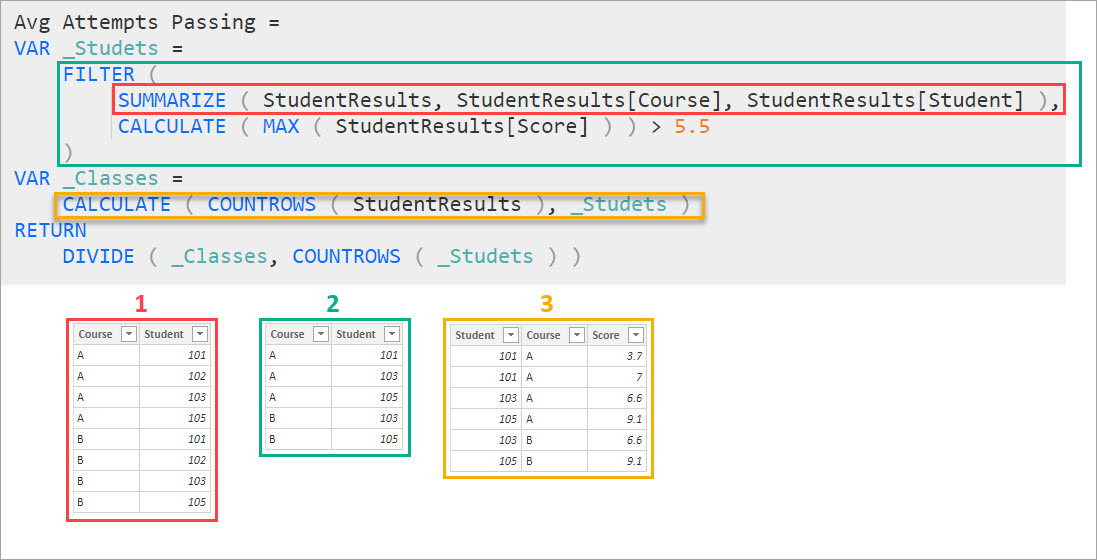Click 'StudentResults[Score]' in the code
This screenshot has width=1097, height=560.
(462, 126)
